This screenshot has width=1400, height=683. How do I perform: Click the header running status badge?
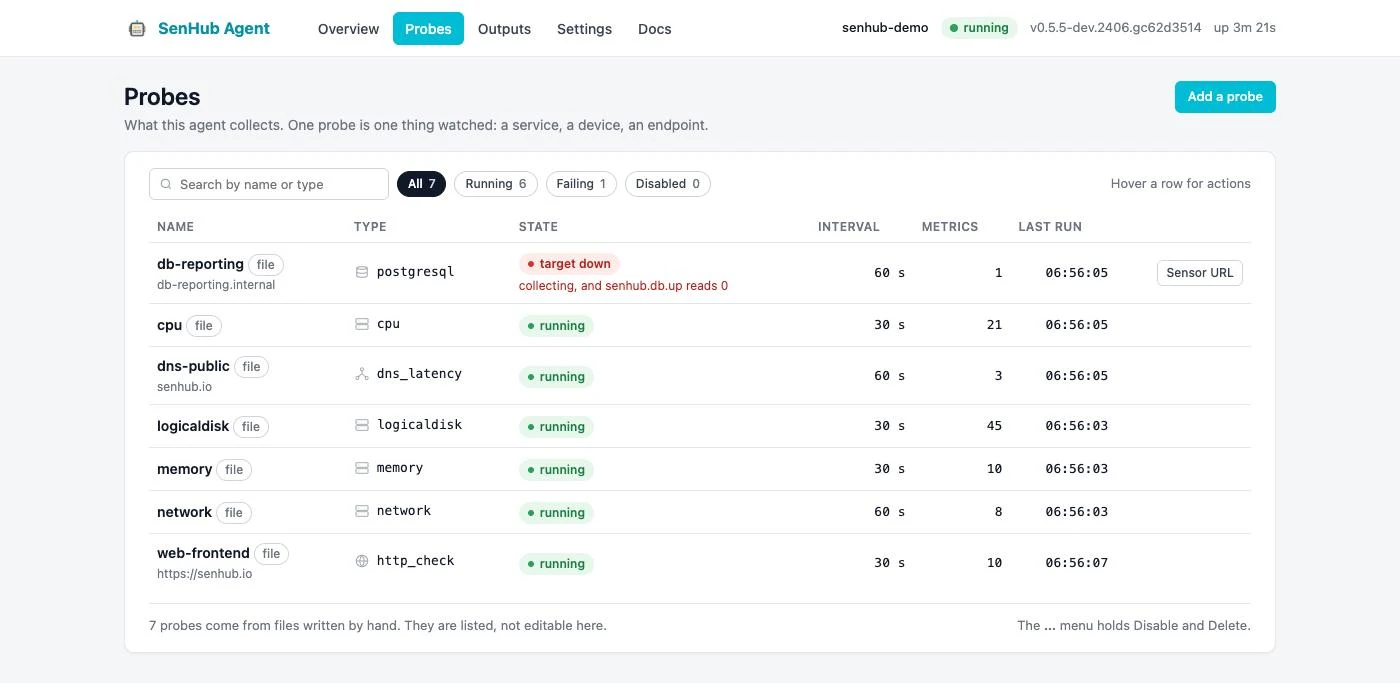979,28
